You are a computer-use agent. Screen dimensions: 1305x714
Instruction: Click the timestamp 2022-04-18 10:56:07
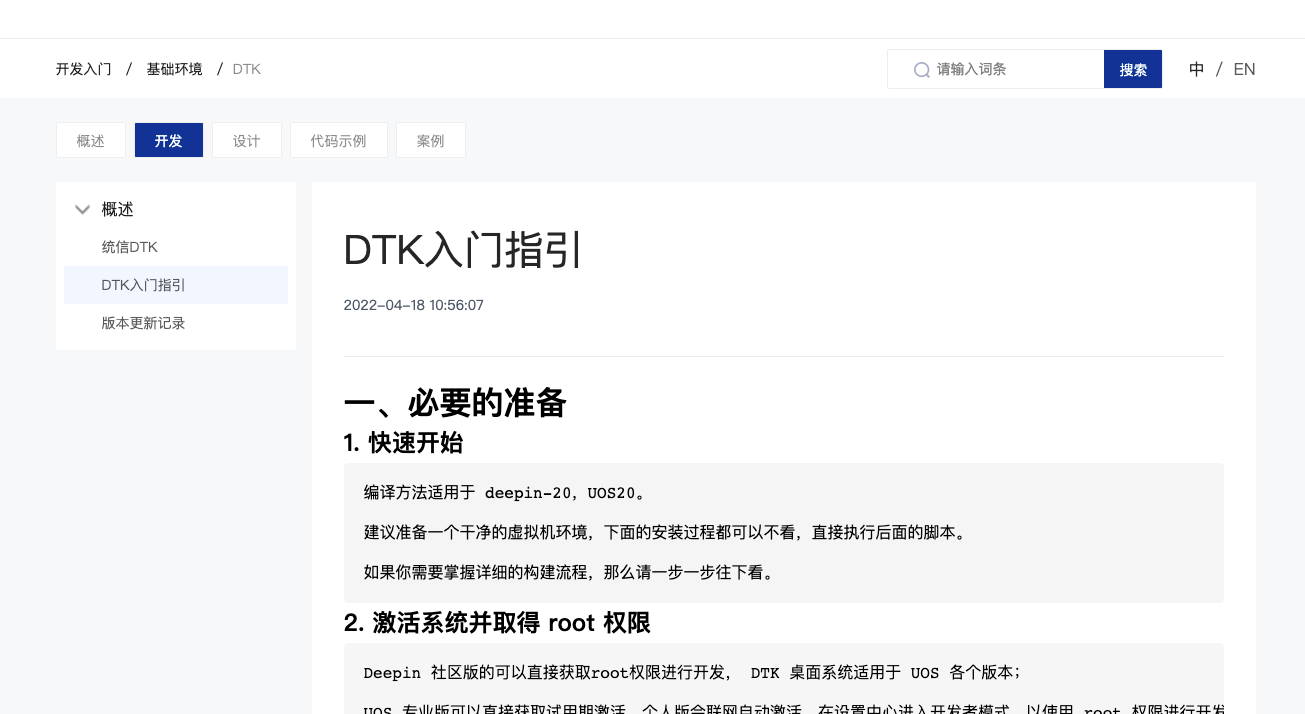click(x=413, y=305)
